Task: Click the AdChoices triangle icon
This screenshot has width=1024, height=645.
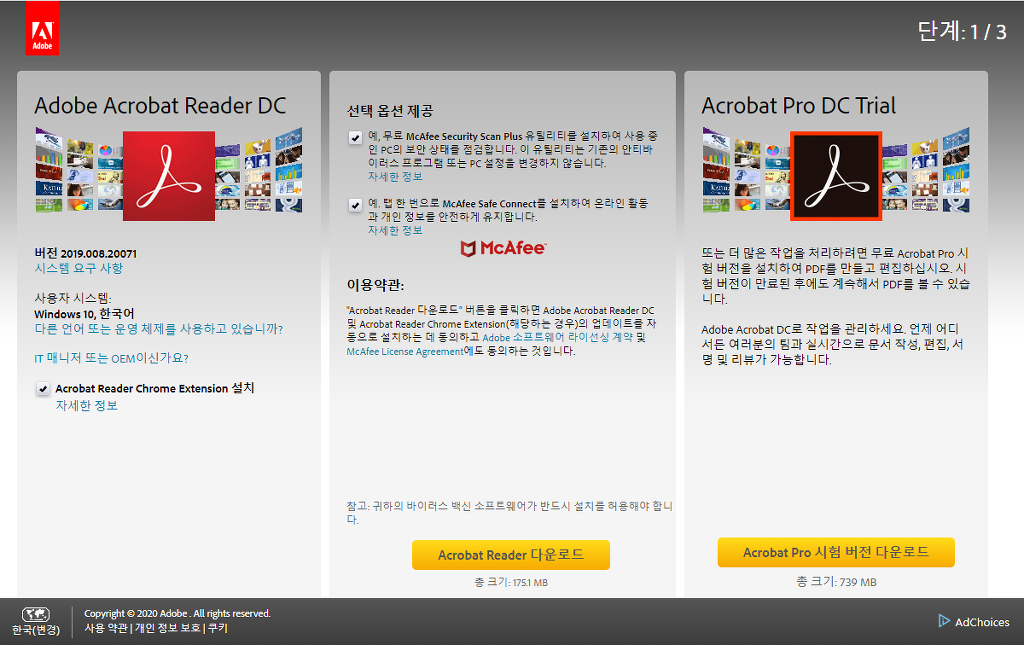Action: pos(944,621)
